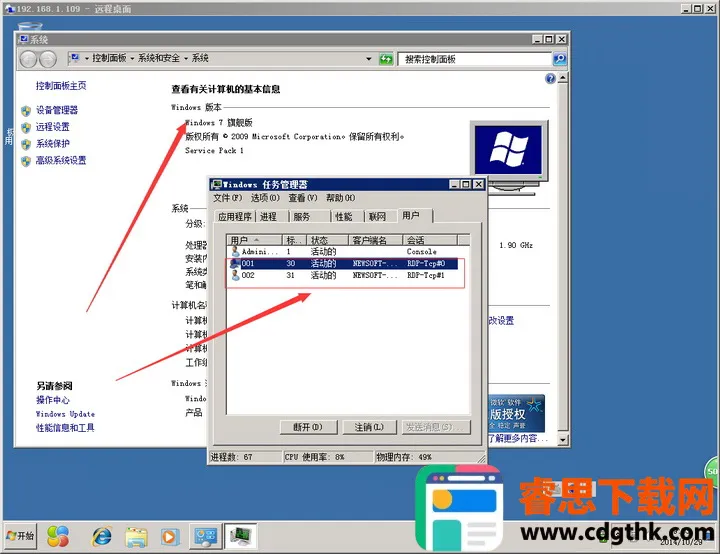Image resolution: width=720 pixels, height=554 pixels.
Task: Click the refresh button next to address bar
Action: (386, 59)
